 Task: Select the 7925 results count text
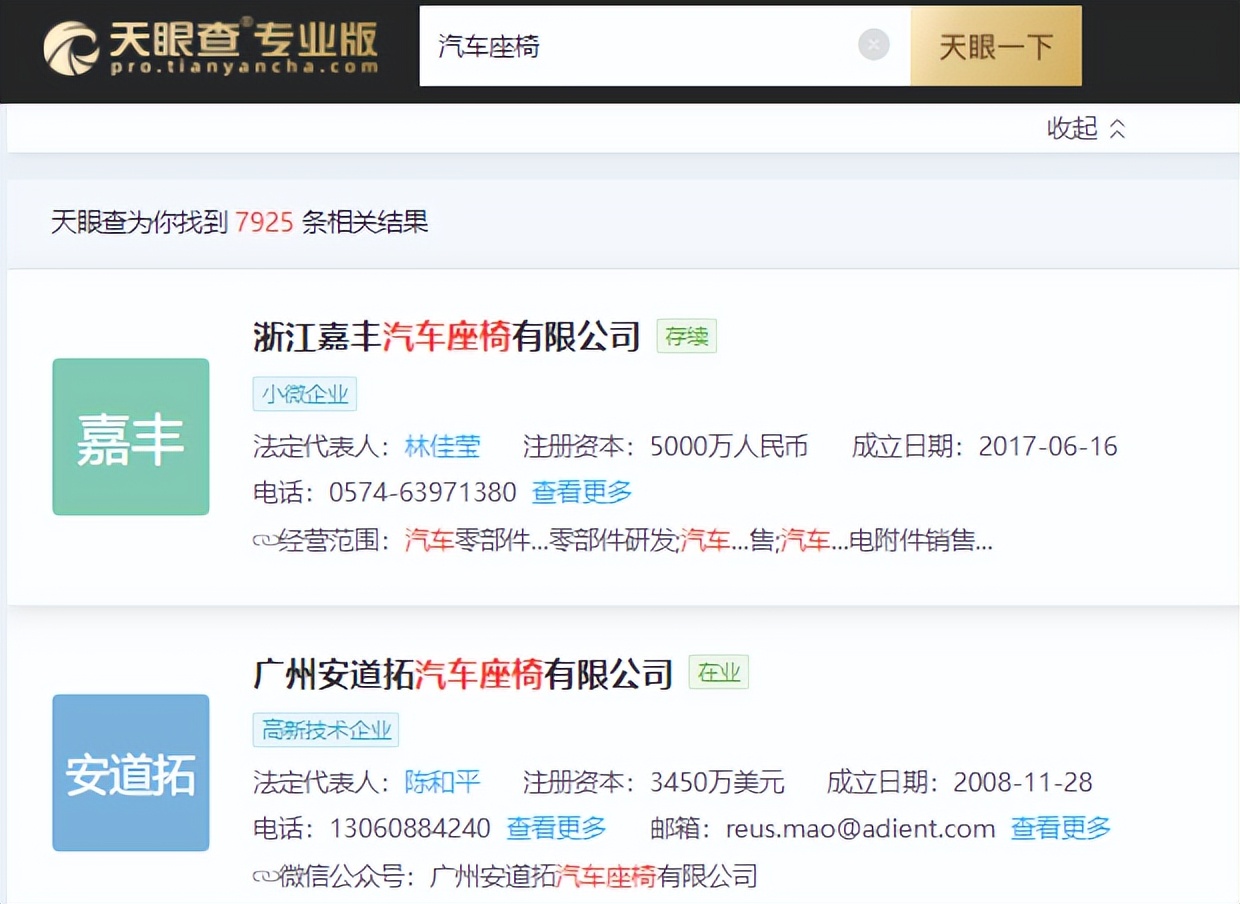coord(264,222)
